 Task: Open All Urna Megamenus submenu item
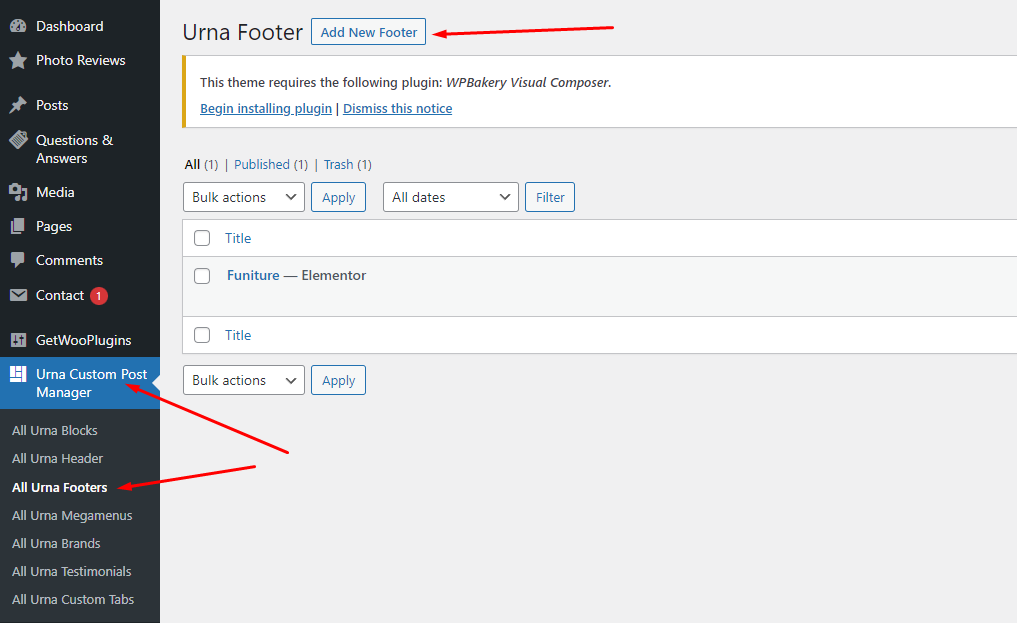pyautogui.click(x=72, y=515)
